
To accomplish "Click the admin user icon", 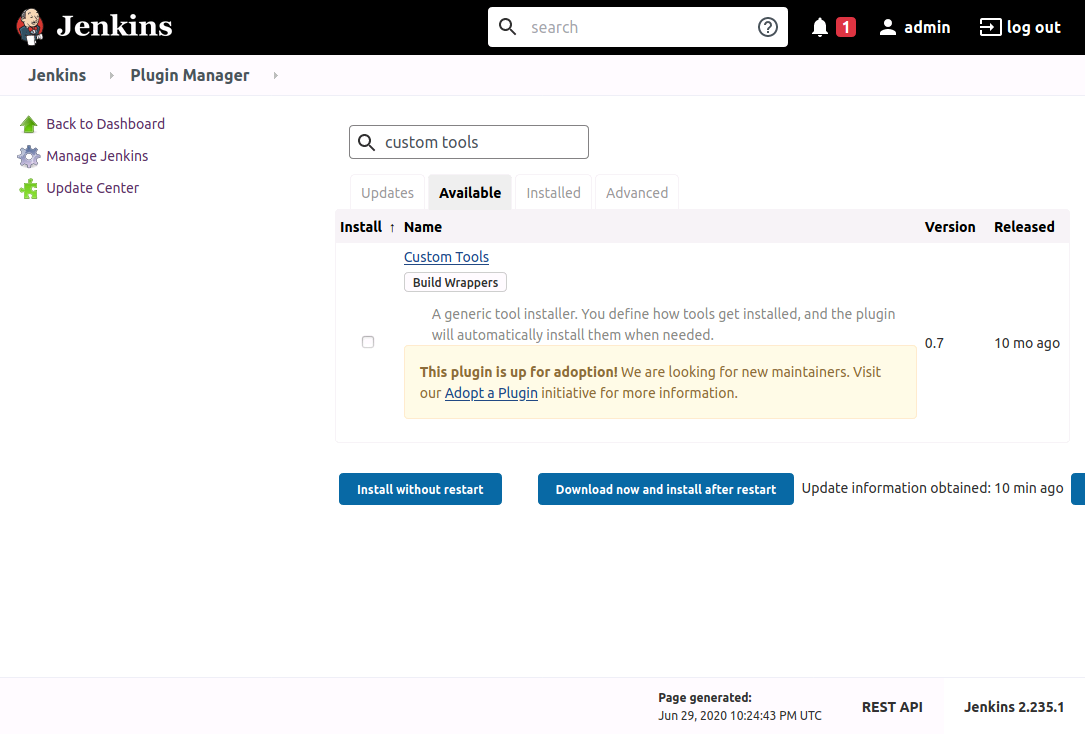I will [x=887, y=27].
